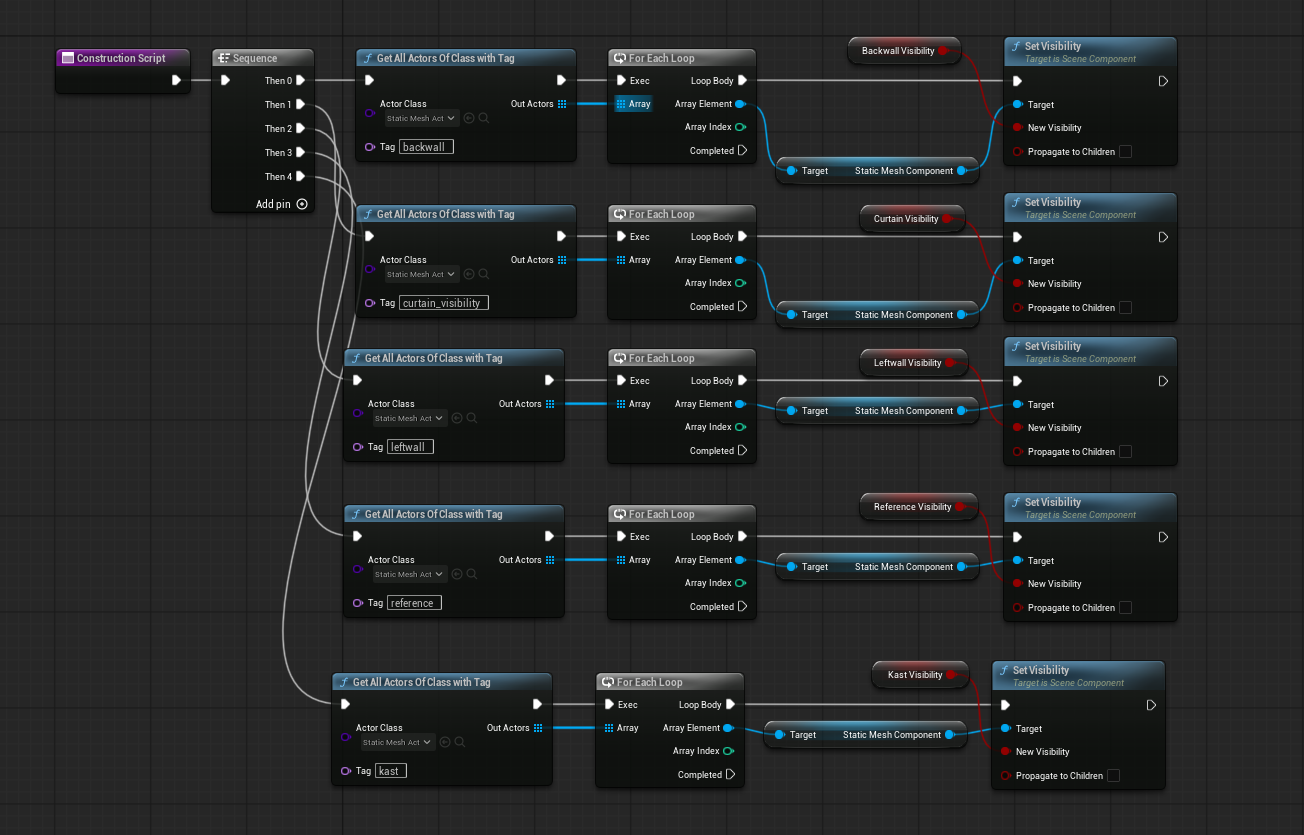This screenshot has height=835, width=1304.
Task: Click the Add pin plus icon on Sequence
Action: (x=302, y=204)
